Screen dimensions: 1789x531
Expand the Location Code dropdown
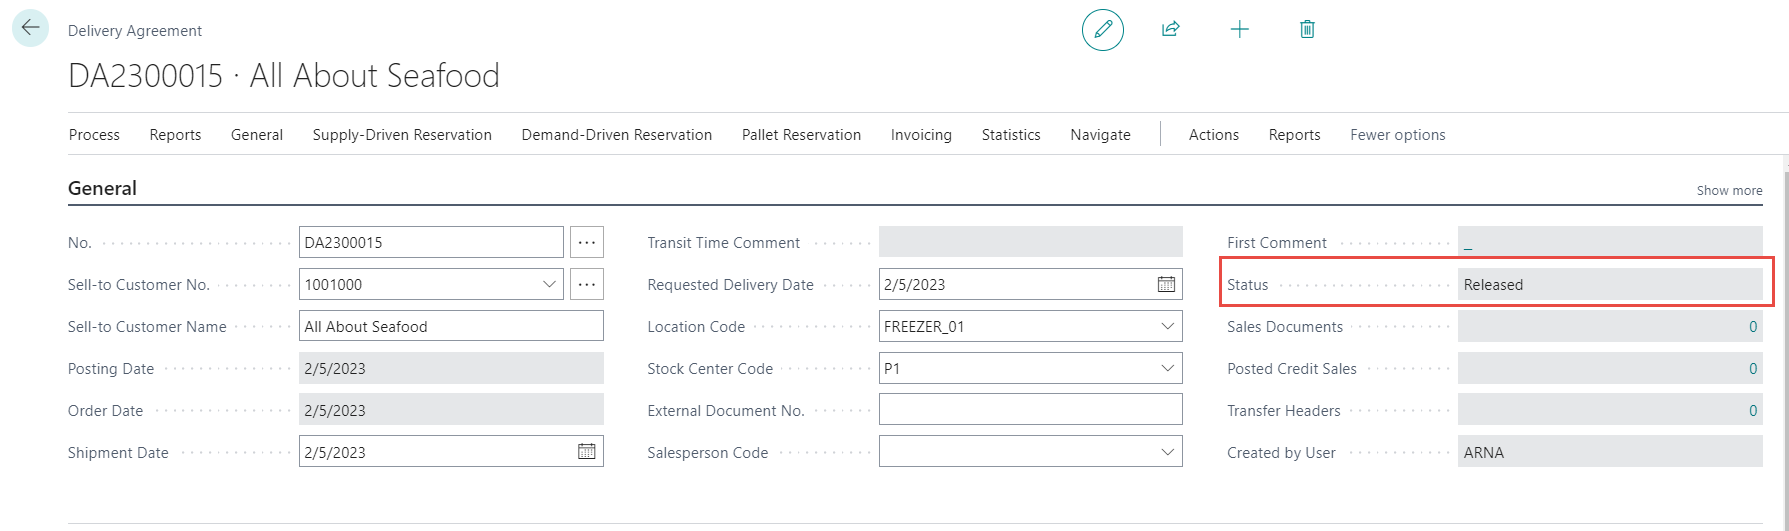point(1167,327)
